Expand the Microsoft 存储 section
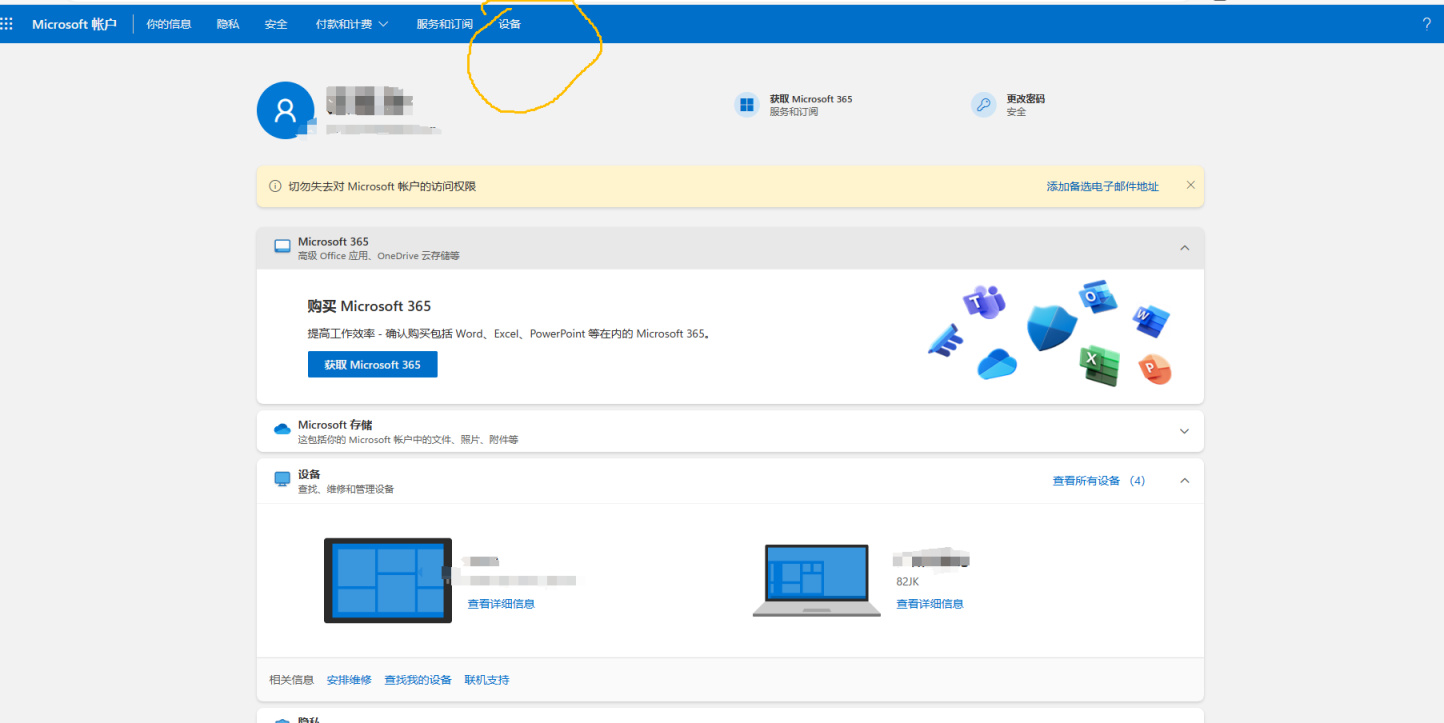Image resolution: width=1444 pixels, height=723 pixels. pos(1184,432)
